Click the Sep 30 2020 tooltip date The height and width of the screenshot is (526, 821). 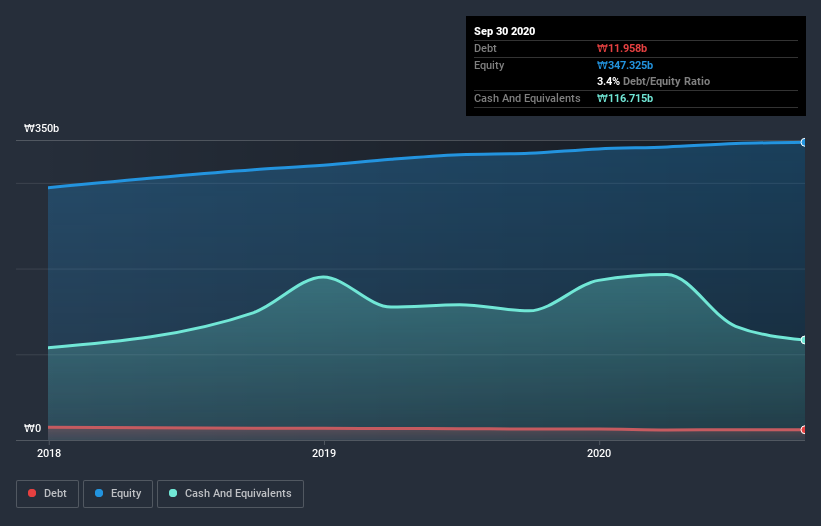tap(504, 31)
